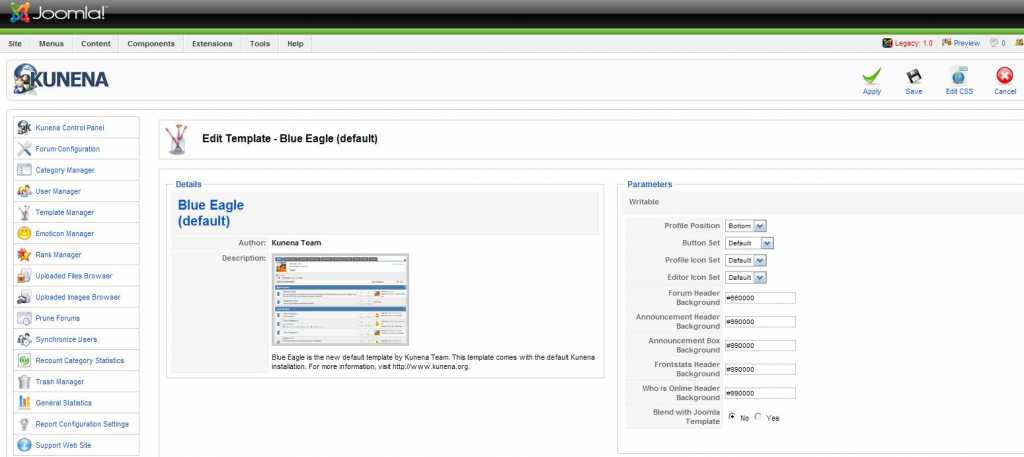Open the Profile Position dropdown
Viewport: 1024px width, 457px height.
tap(745, 225)
